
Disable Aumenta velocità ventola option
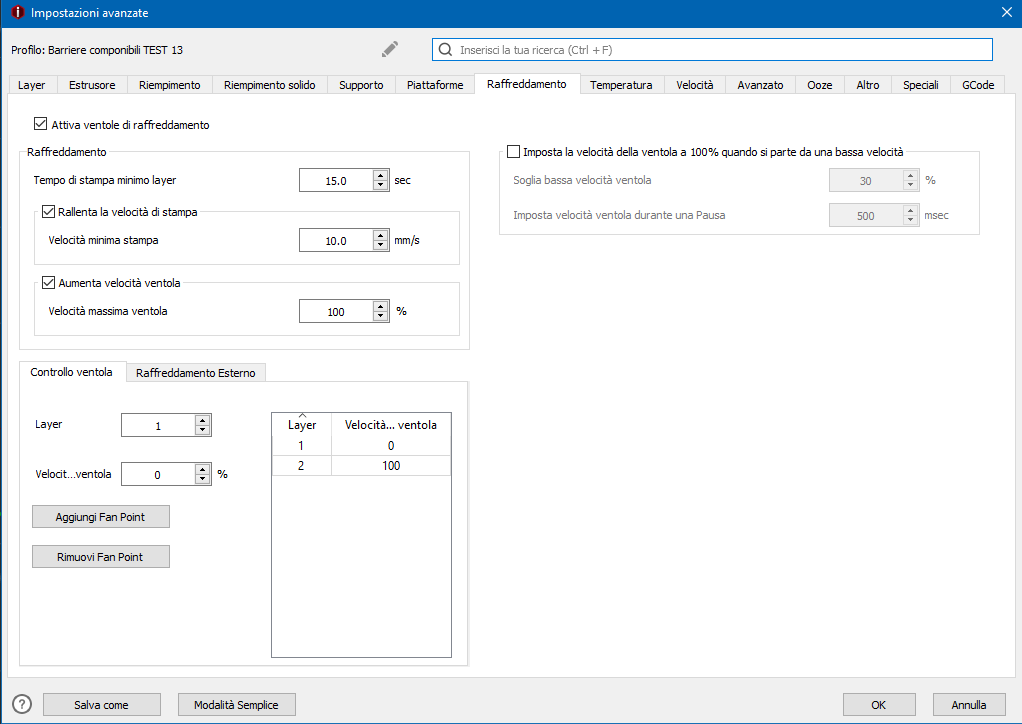tap(49, 283)
